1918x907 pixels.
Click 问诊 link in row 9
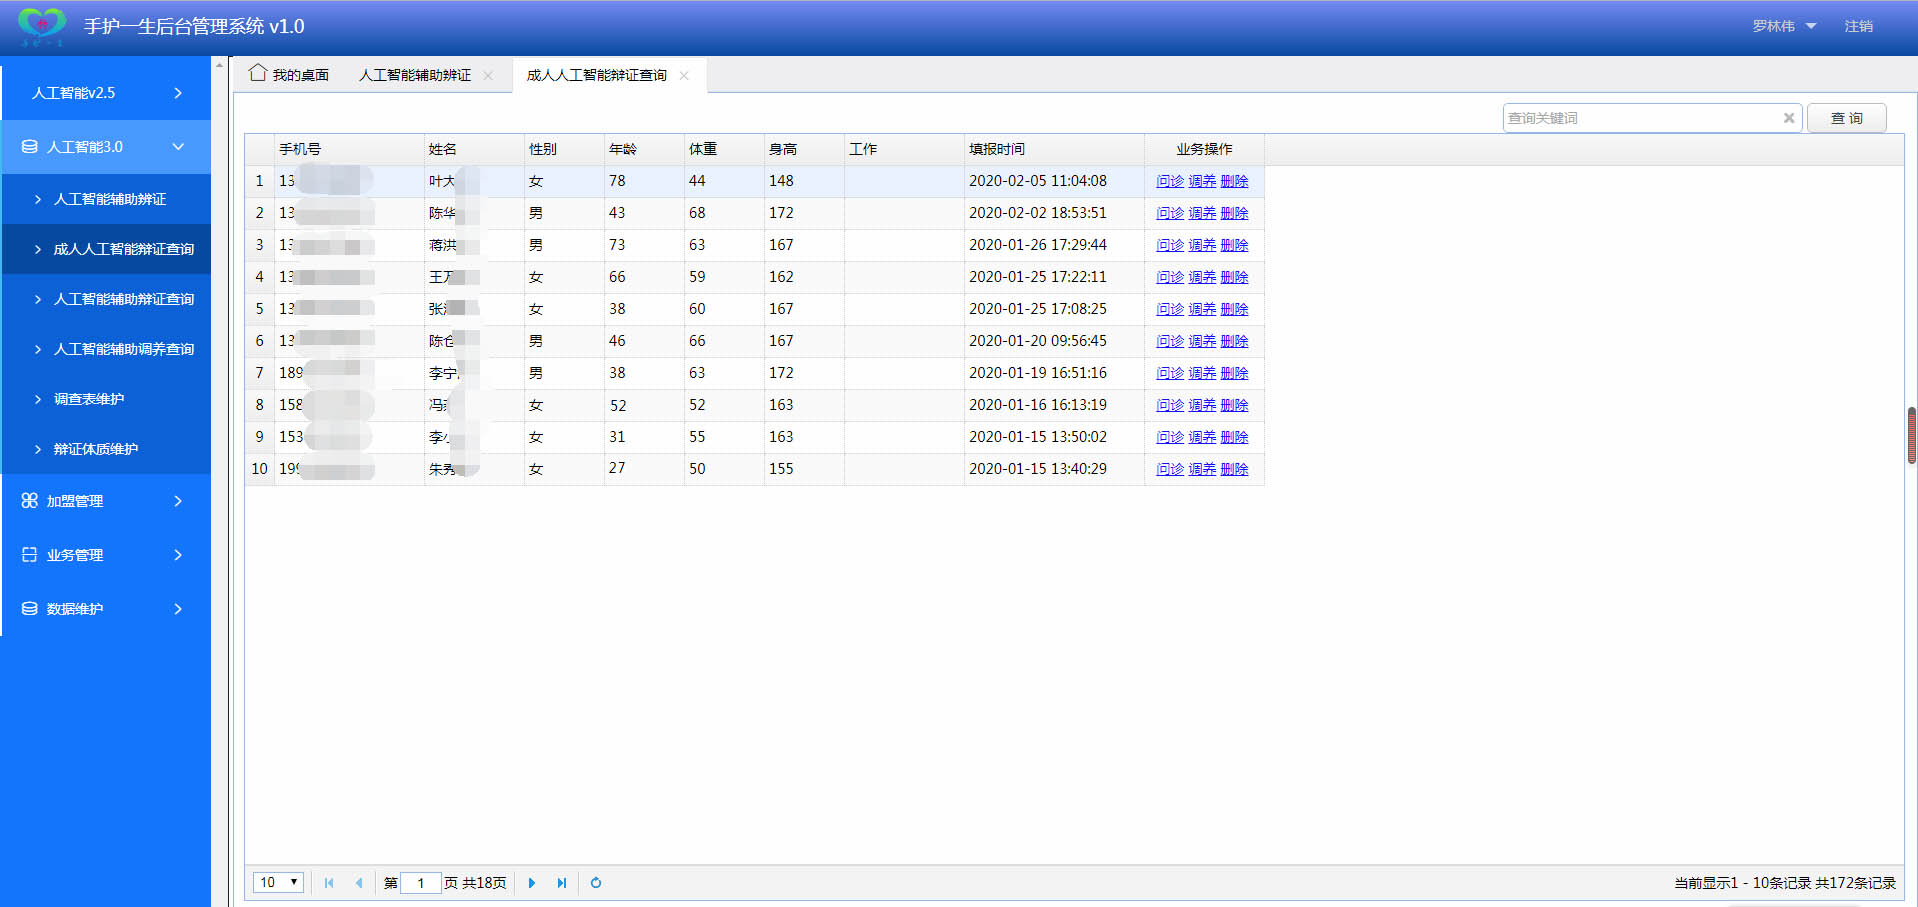(1170, 437)
